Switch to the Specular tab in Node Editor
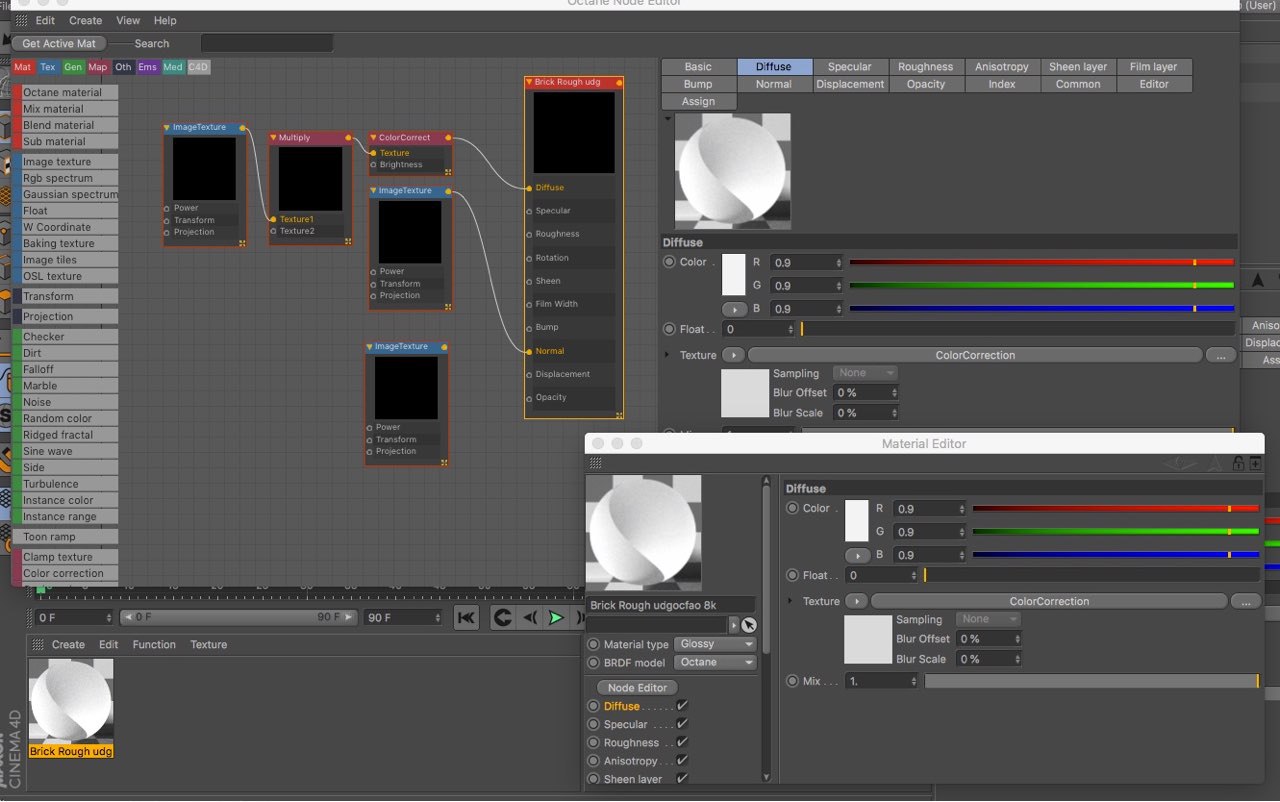The height and width of the screenshot is (802, 1280). (x=850, y=67)
